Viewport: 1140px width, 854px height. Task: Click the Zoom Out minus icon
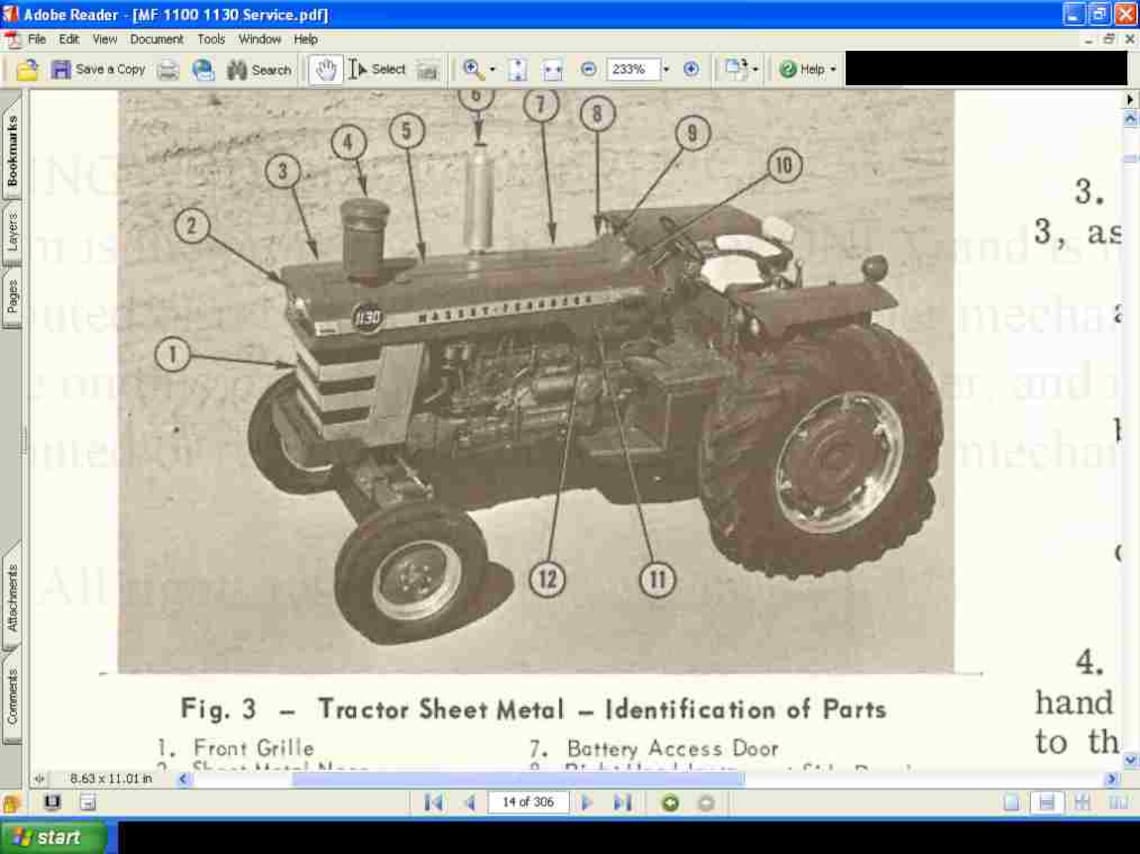(589, 69)
